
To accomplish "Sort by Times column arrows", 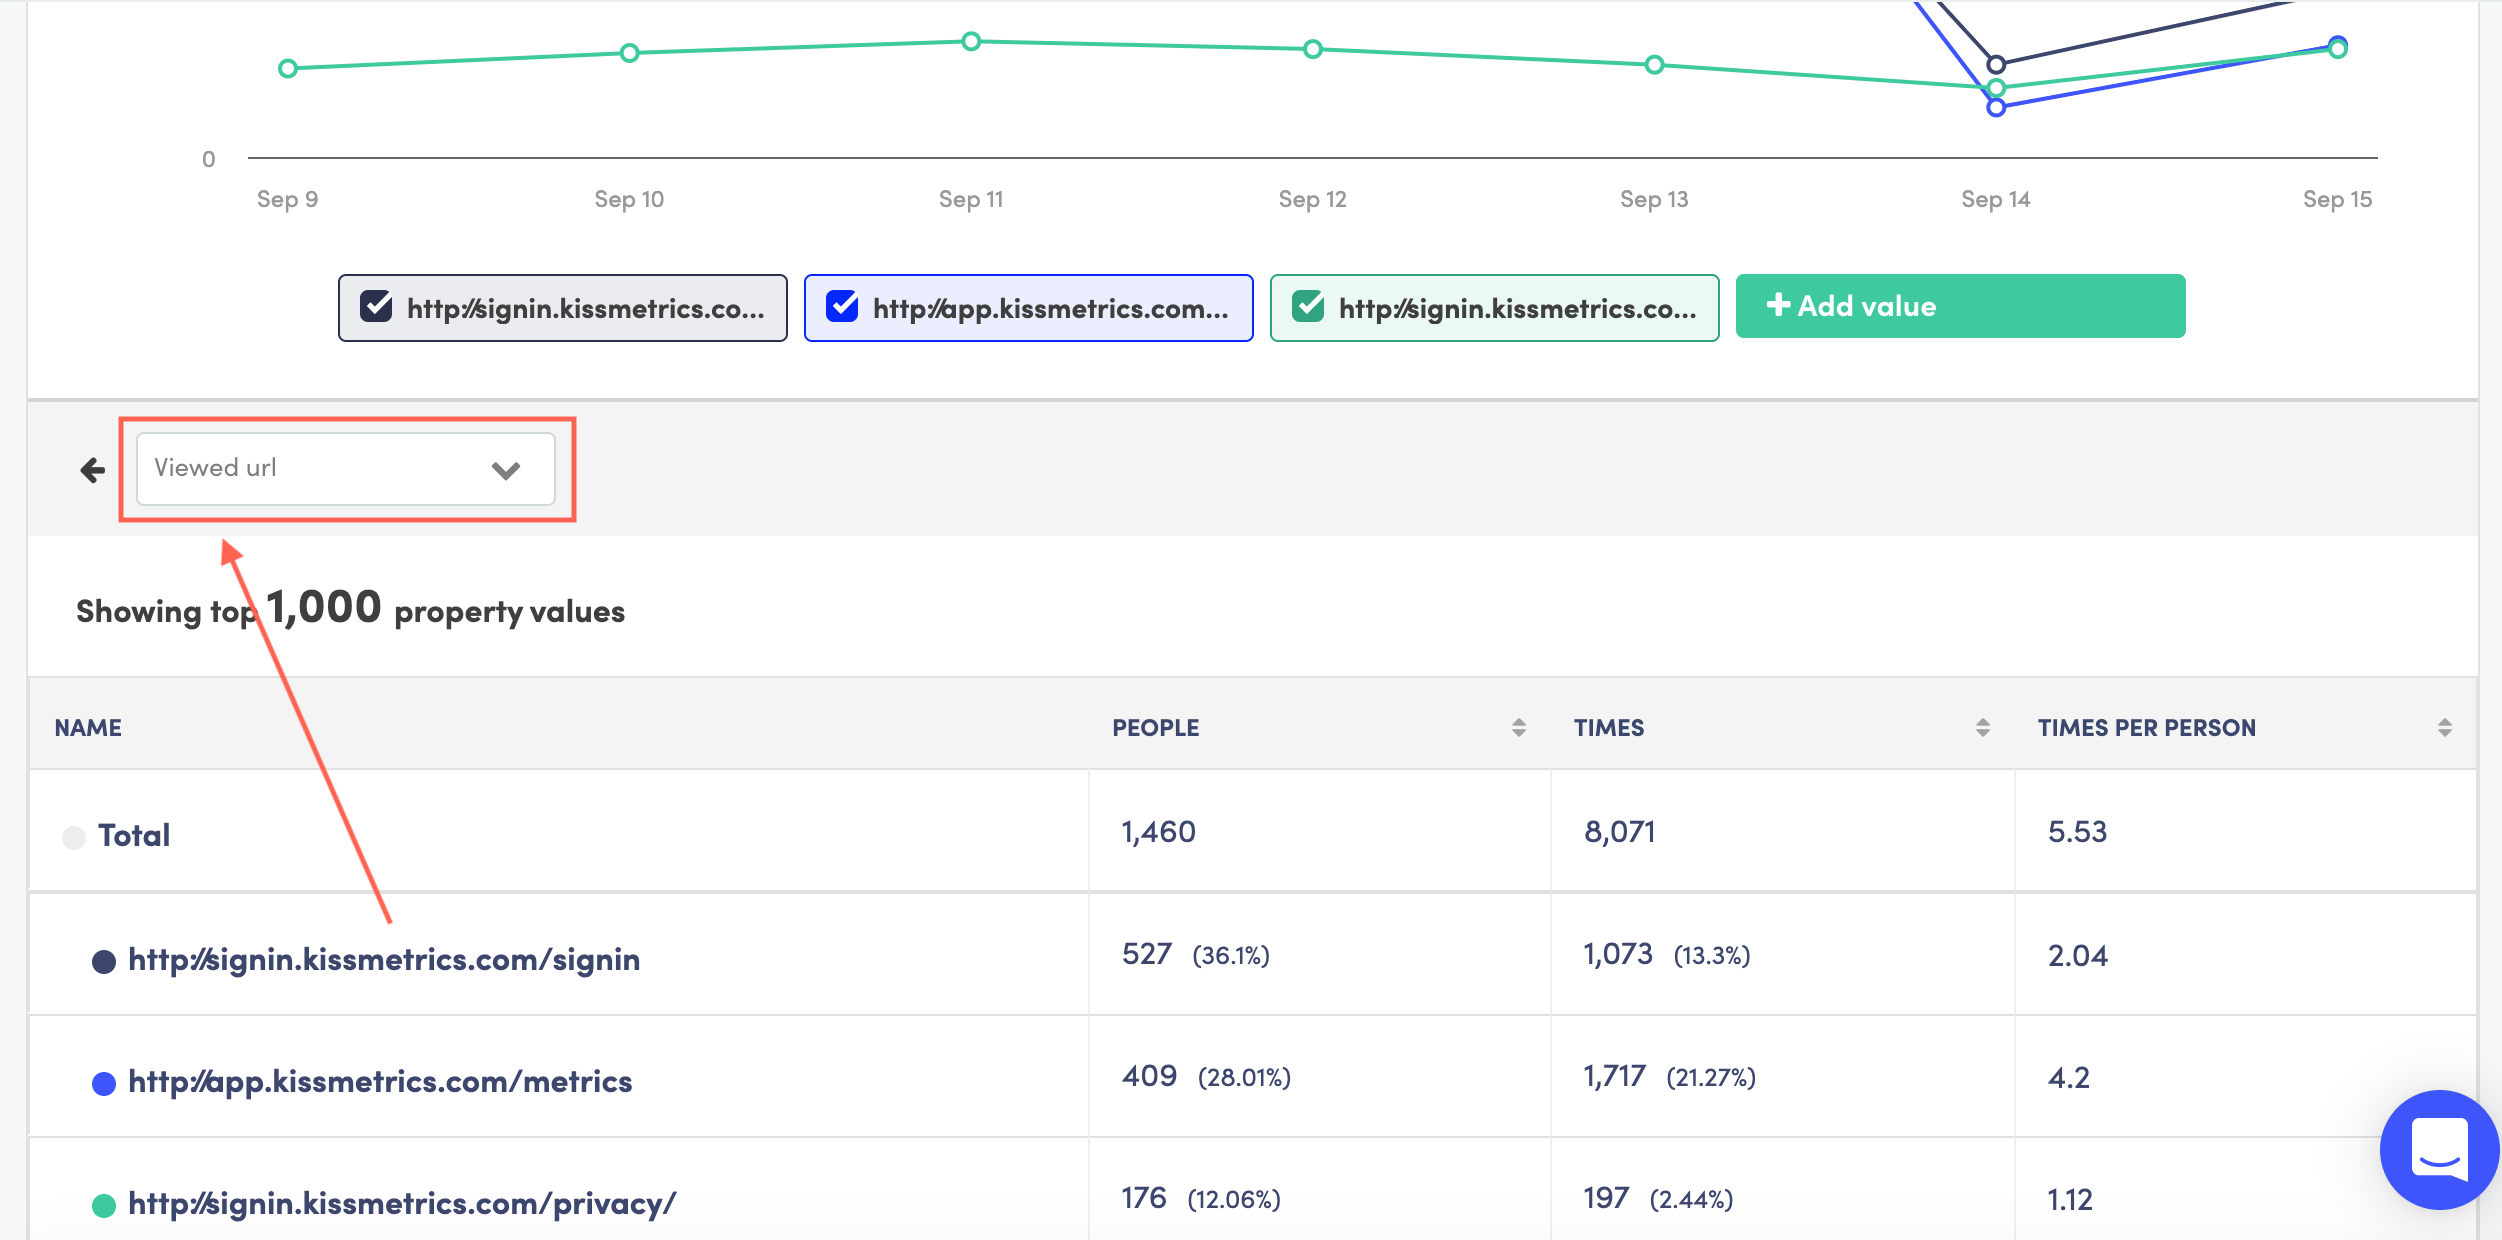I will 1982,728.
